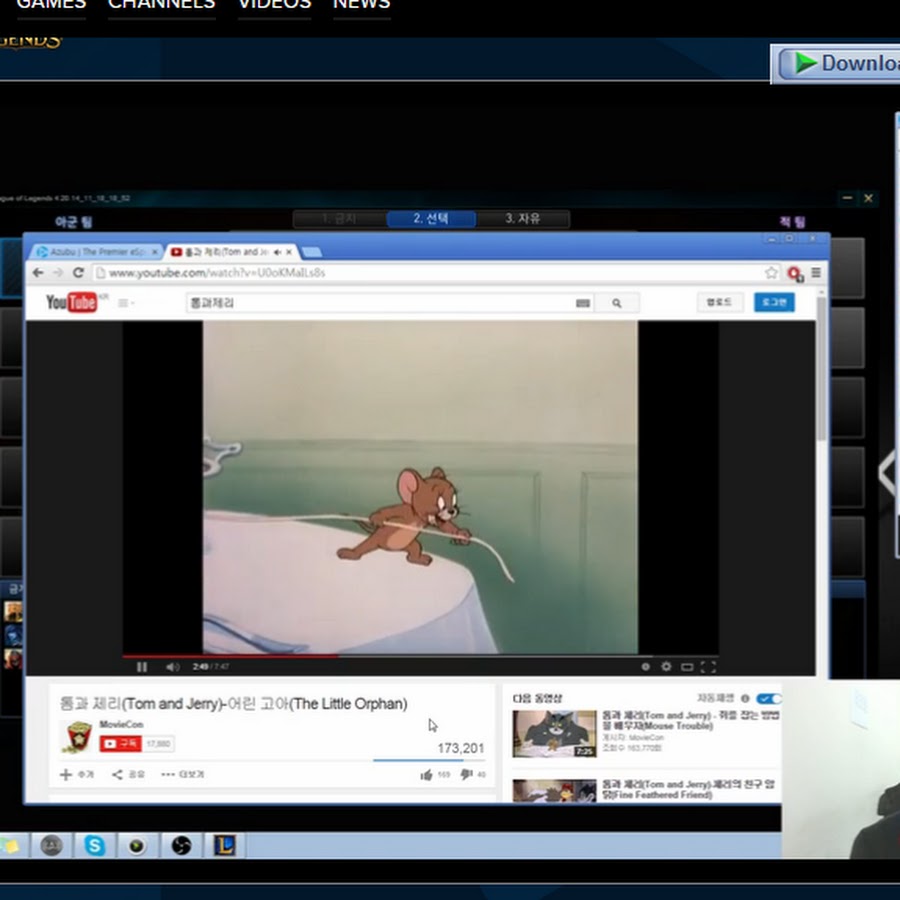900x900 pixels.
Task: Open the GAMES menu in site header
Action: [51, 5]
